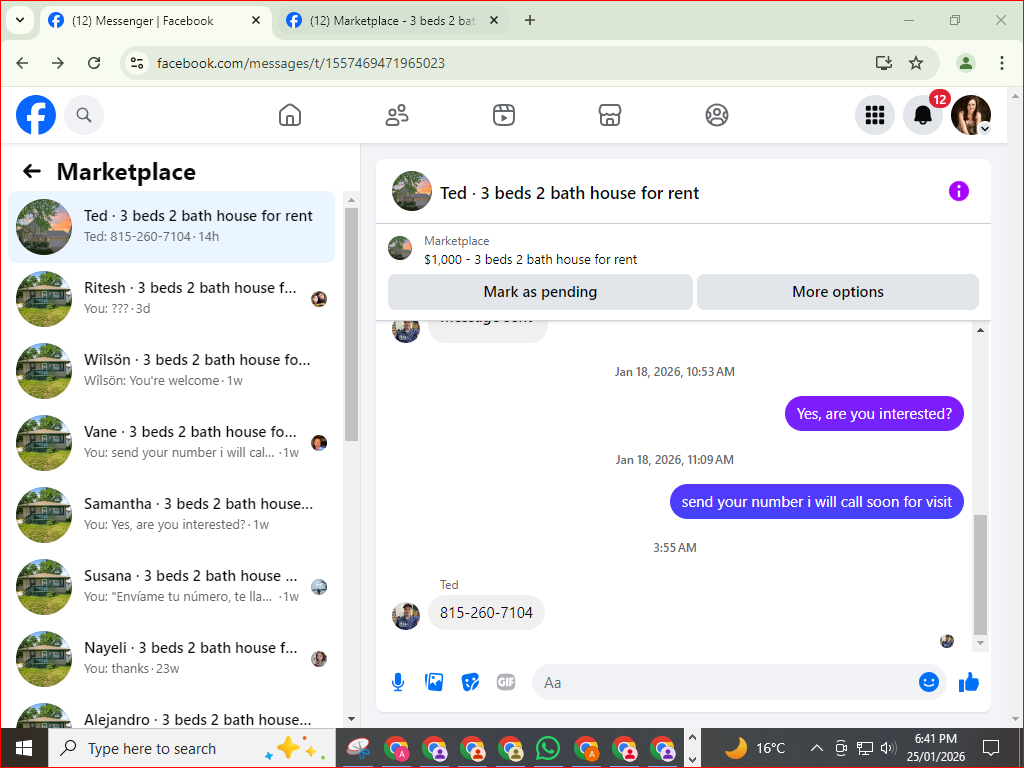The height and width of the screenshot is (768, 1024).
Task: Click the 'Yes, are you interested?' message bubble
Action: pos(874,413)
